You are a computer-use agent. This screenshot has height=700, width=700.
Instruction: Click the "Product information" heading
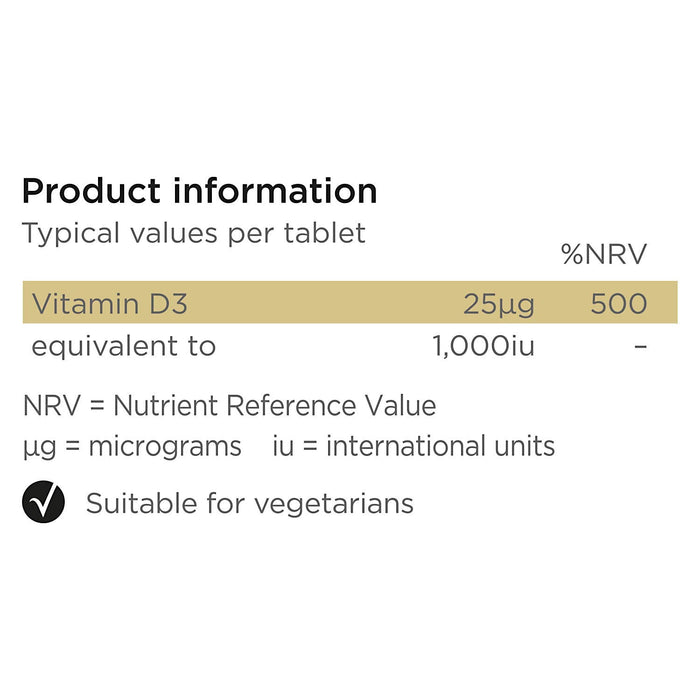[x=200, y=190]
